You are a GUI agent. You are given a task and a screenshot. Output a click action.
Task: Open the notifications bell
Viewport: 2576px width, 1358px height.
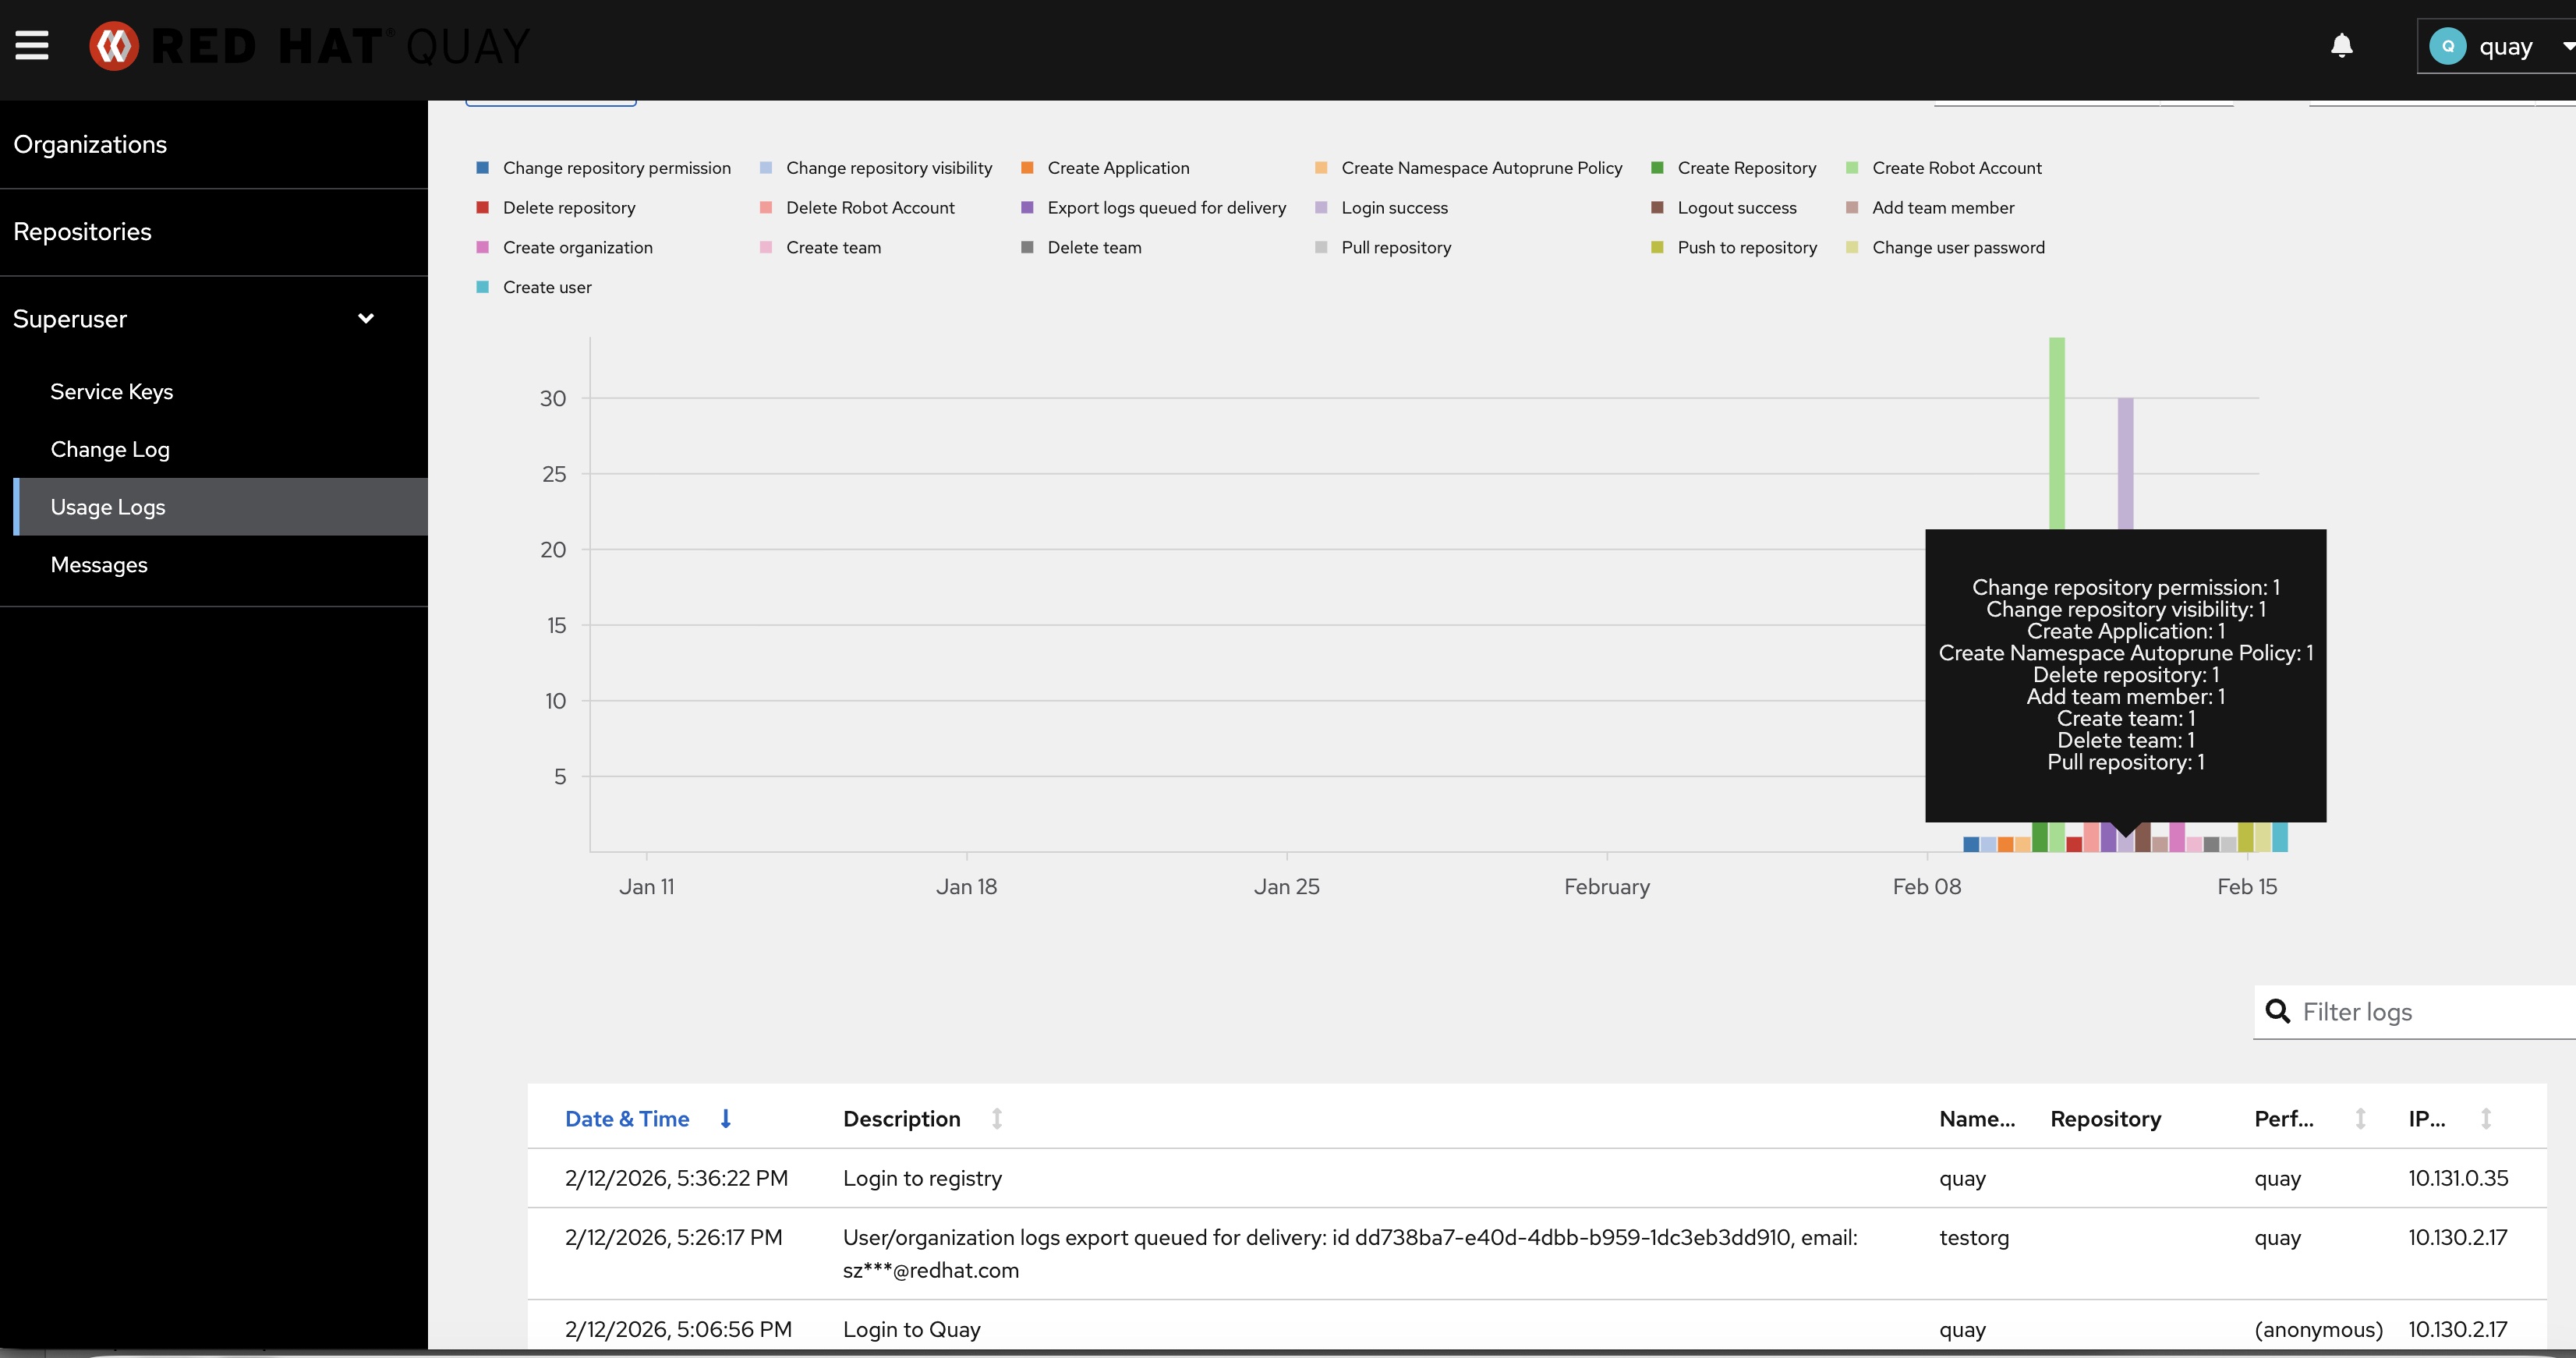(x=2341, y=46)
